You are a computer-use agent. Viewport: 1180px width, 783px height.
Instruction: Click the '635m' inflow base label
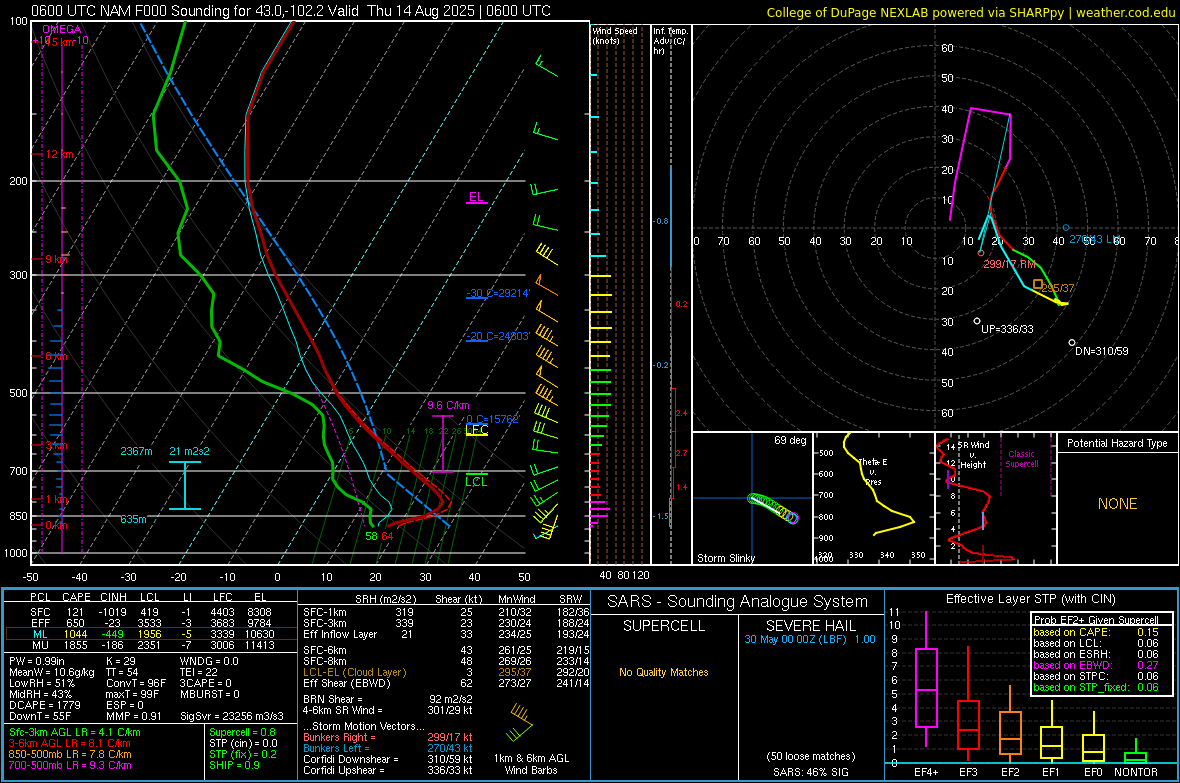point(133,519)
